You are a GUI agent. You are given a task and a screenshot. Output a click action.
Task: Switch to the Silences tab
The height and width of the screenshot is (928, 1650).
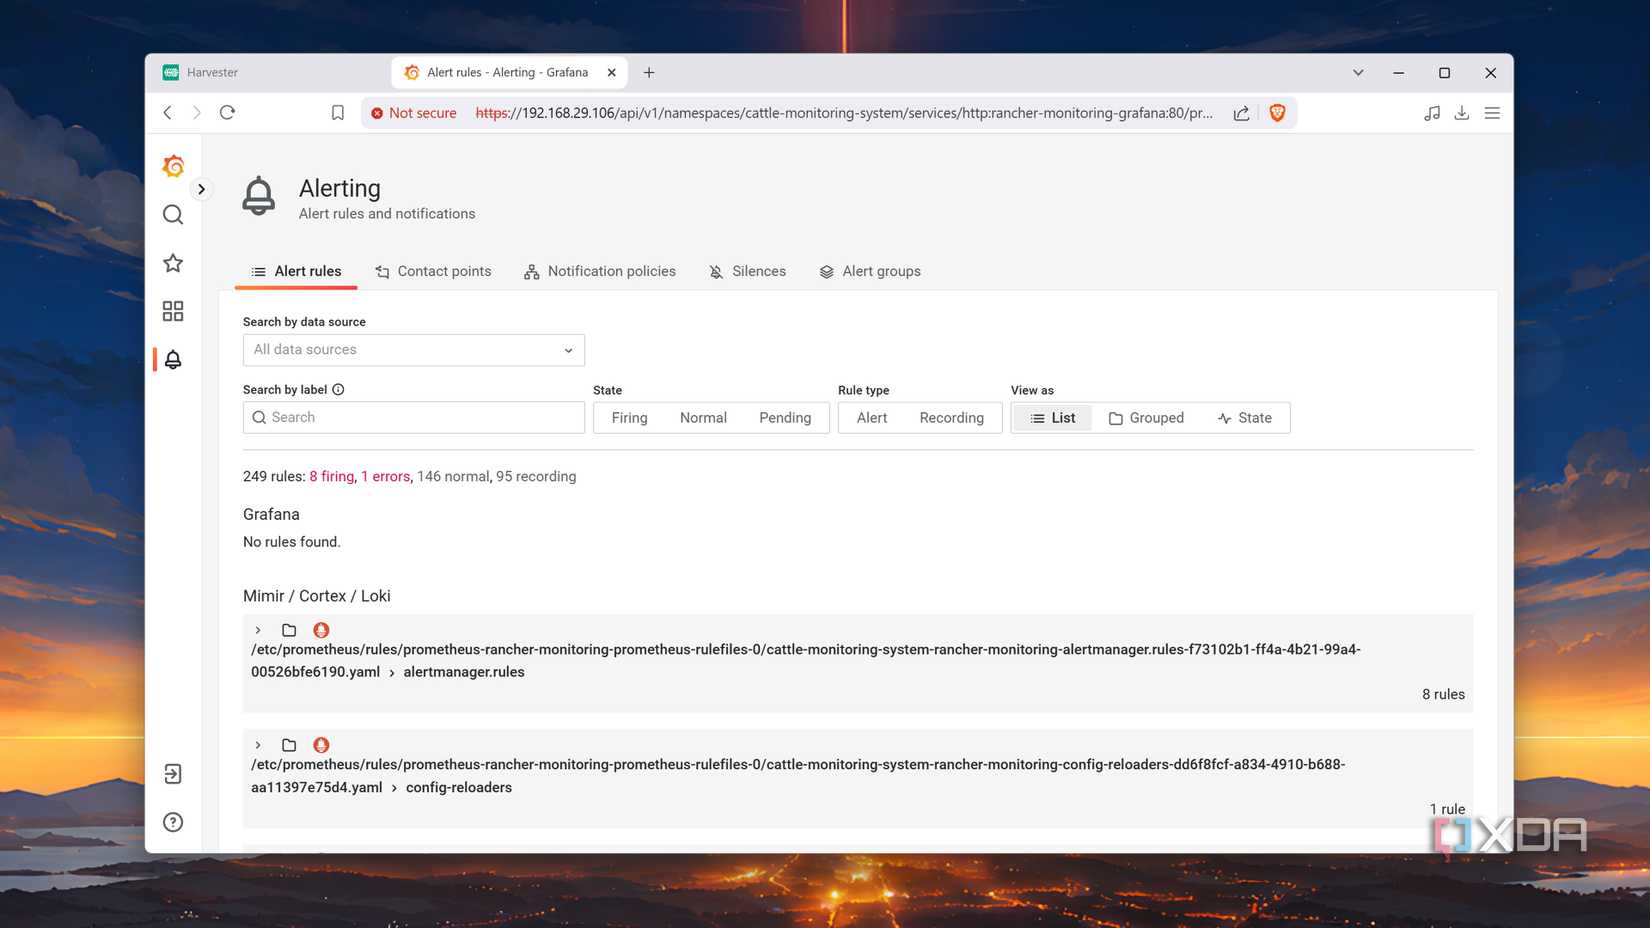click(x=748, y=271)
